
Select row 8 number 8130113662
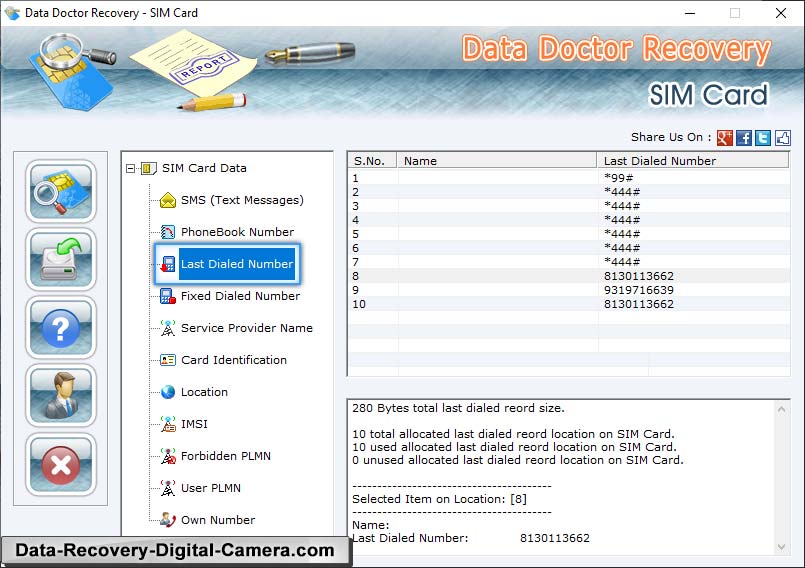point(569,276)
